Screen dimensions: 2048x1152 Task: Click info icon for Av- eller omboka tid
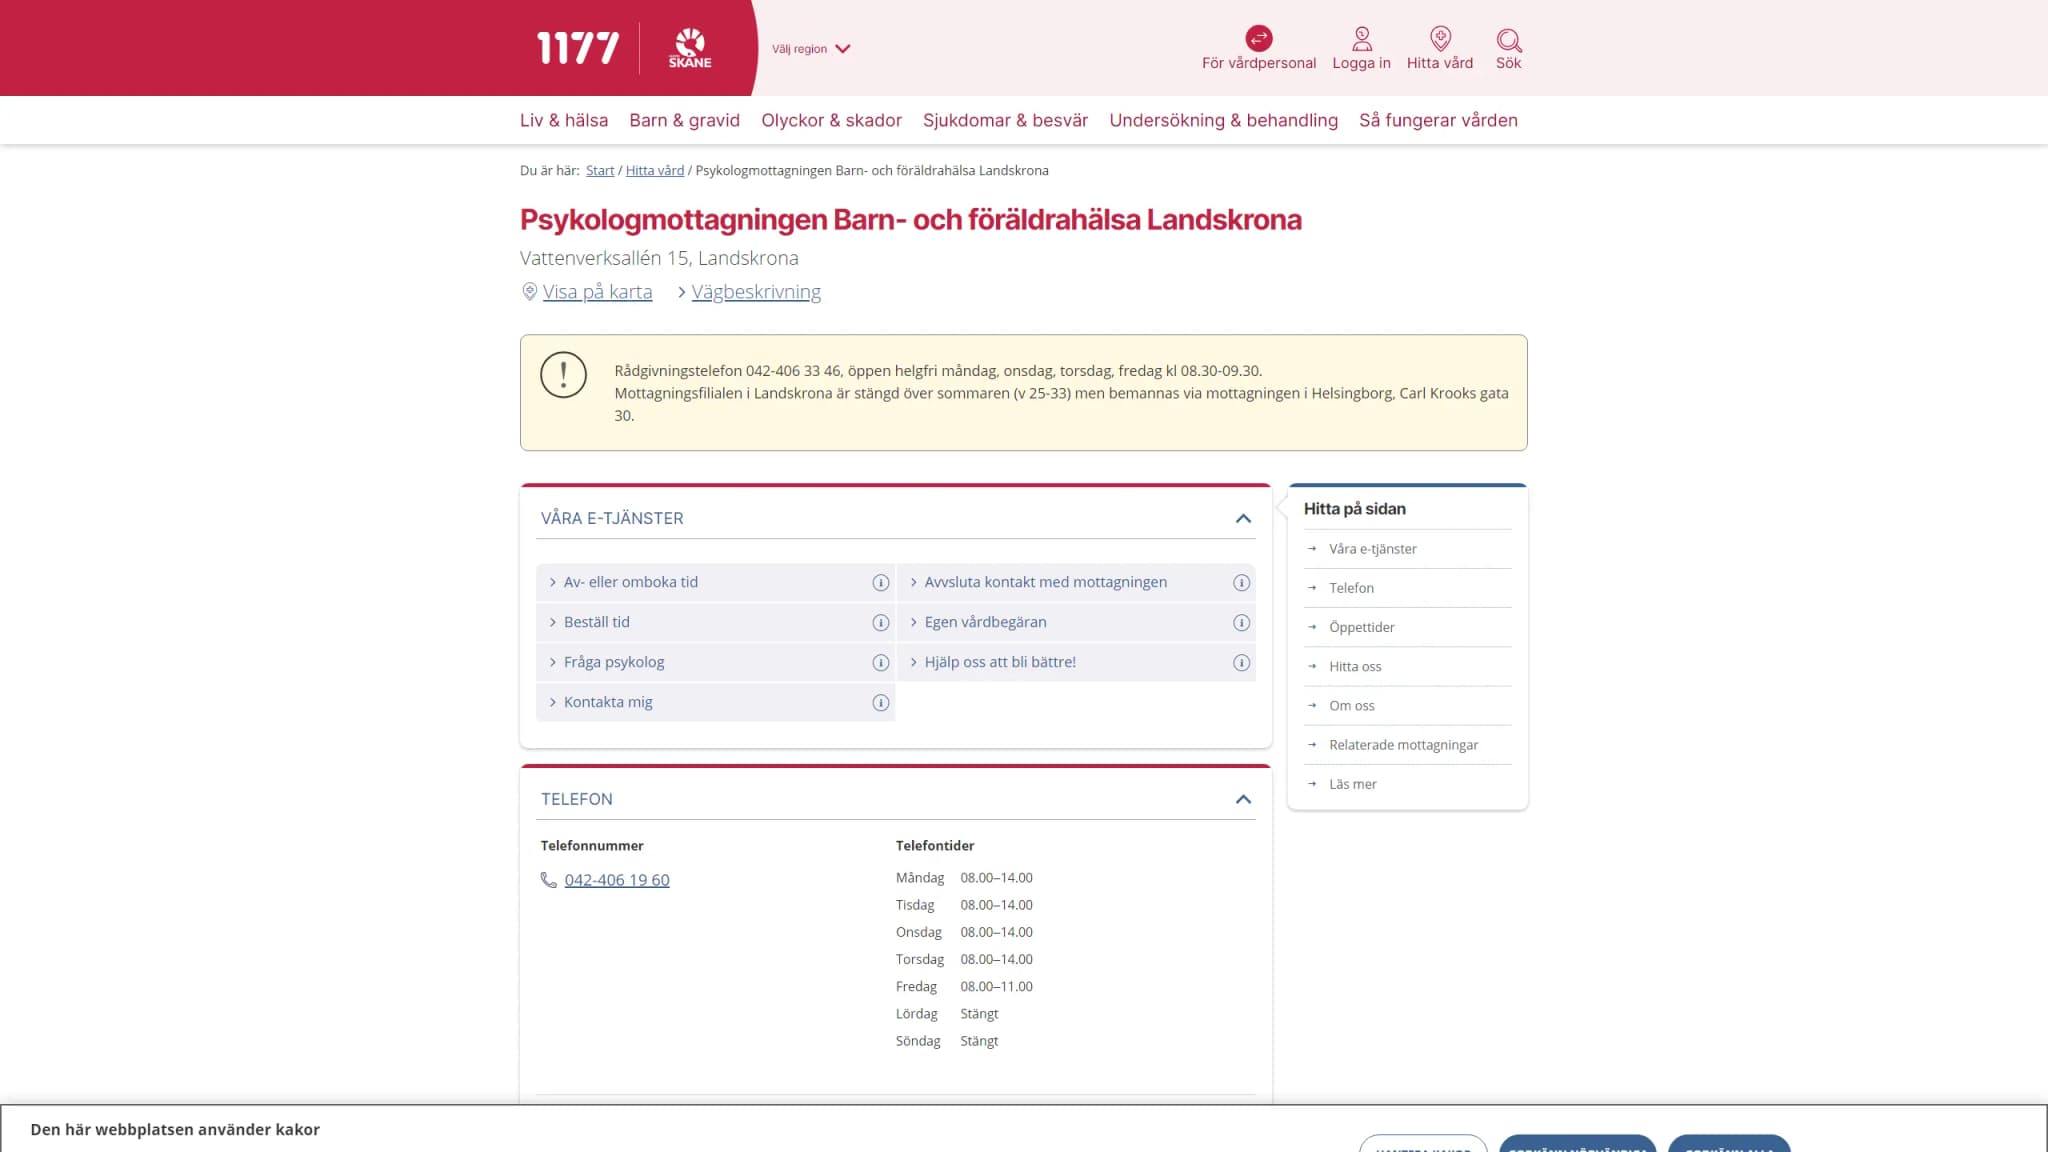point(881,583)
